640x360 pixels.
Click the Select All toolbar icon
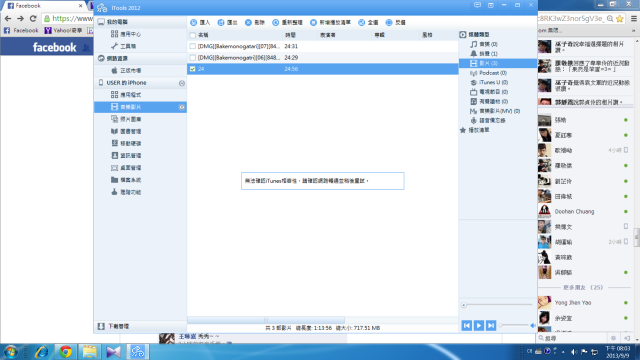[x=362, y=22]
